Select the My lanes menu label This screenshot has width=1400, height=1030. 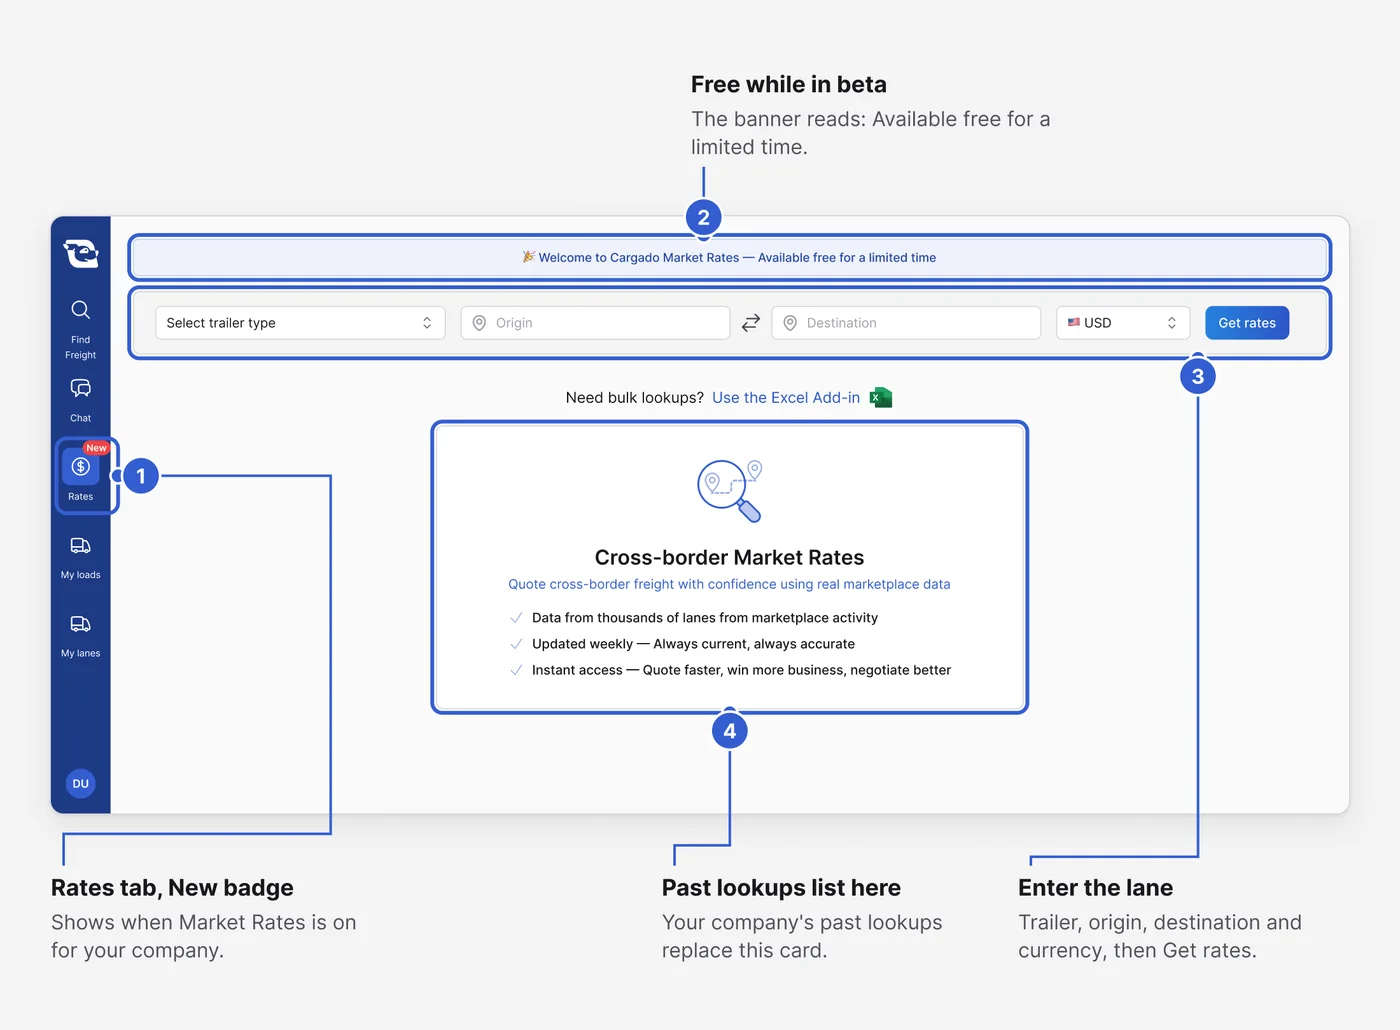pos(81,654)
